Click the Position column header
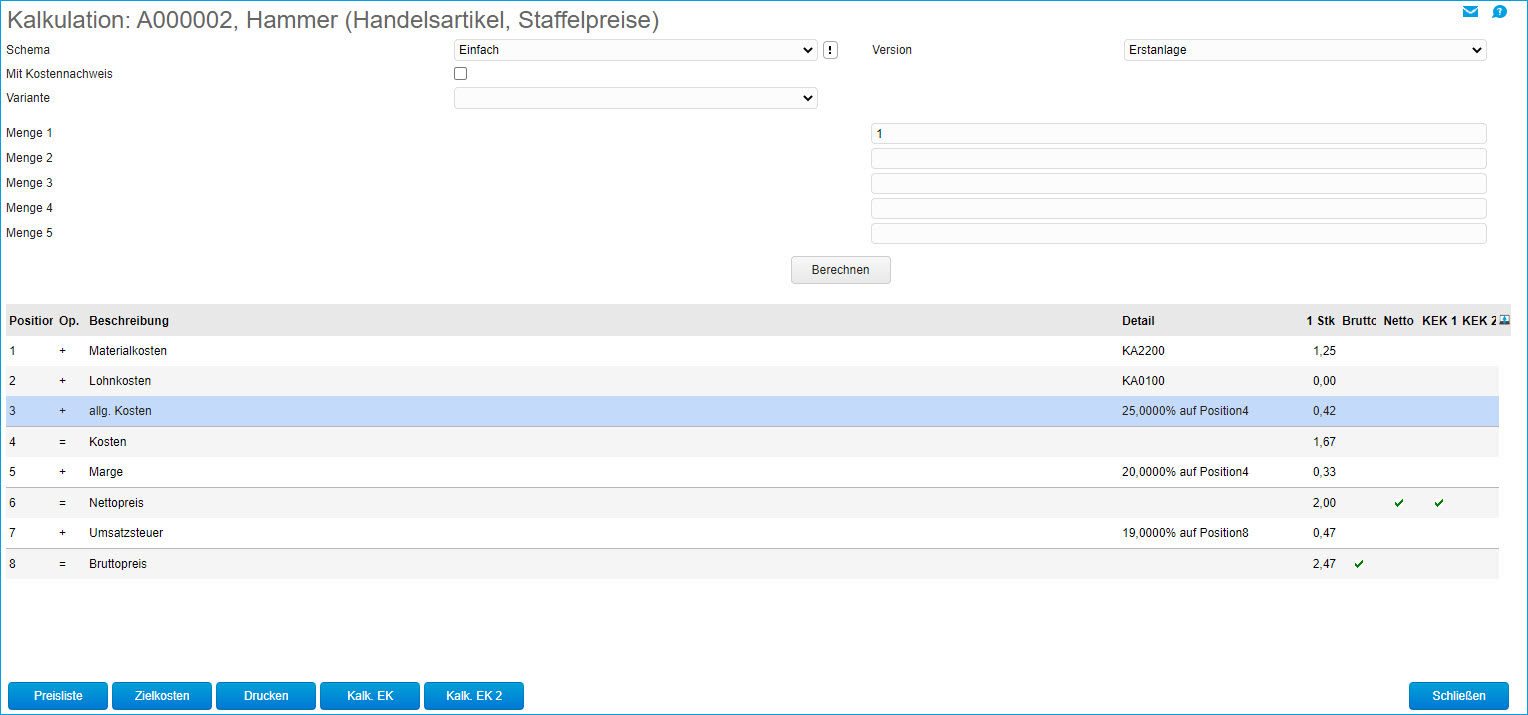This screenshot has width=1528, height=715. [x=31, y=321]
